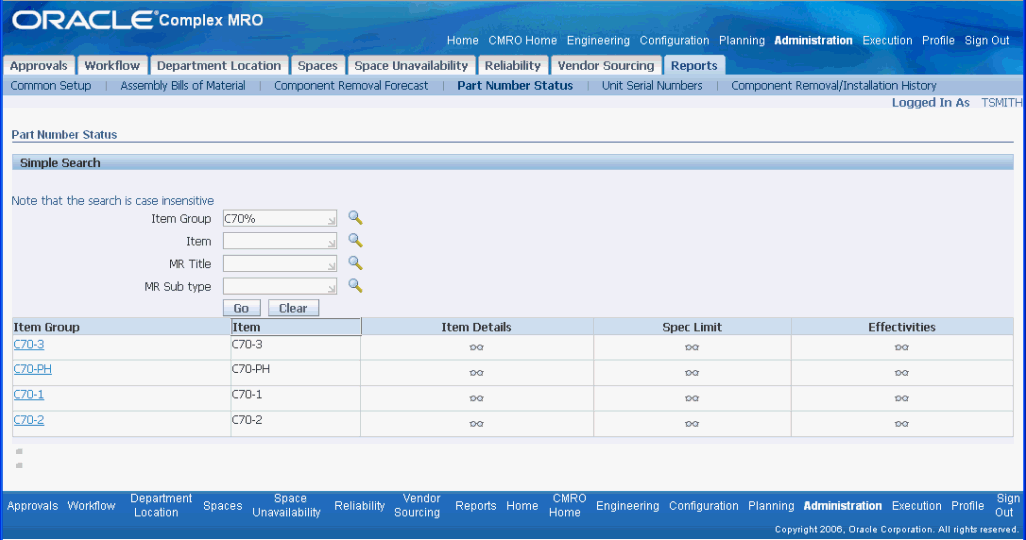Select Part Number Status subtab
Screen dimensions: 1026x540
(515, 86)
